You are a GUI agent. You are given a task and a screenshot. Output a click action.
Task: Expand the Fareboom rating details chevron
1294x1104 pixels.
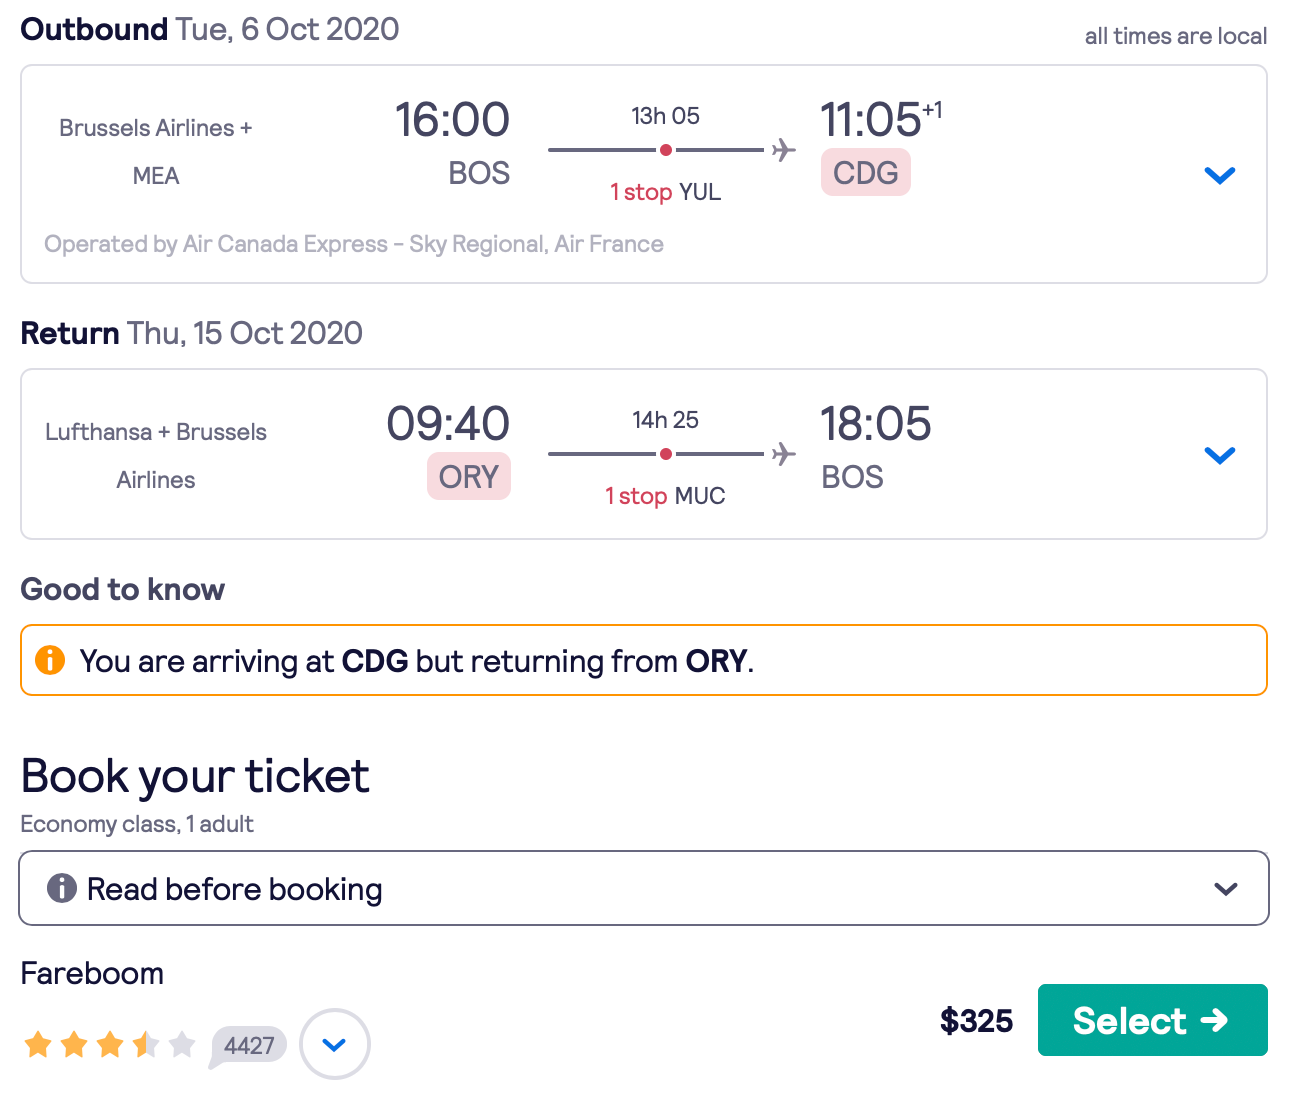pos(335,1045)
